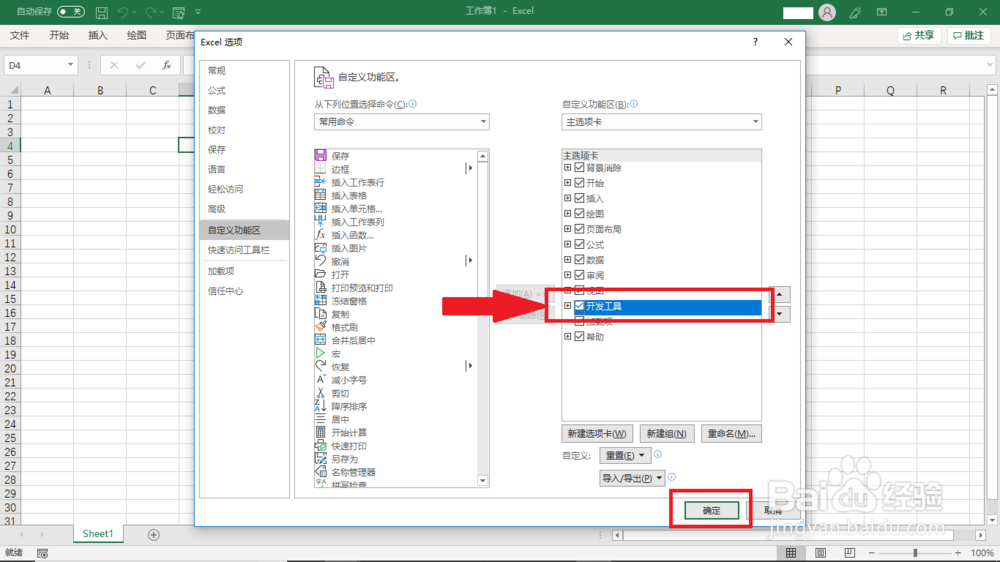
Task: Toggle the 开发工具 checkbox
Action: coord(579,306)
